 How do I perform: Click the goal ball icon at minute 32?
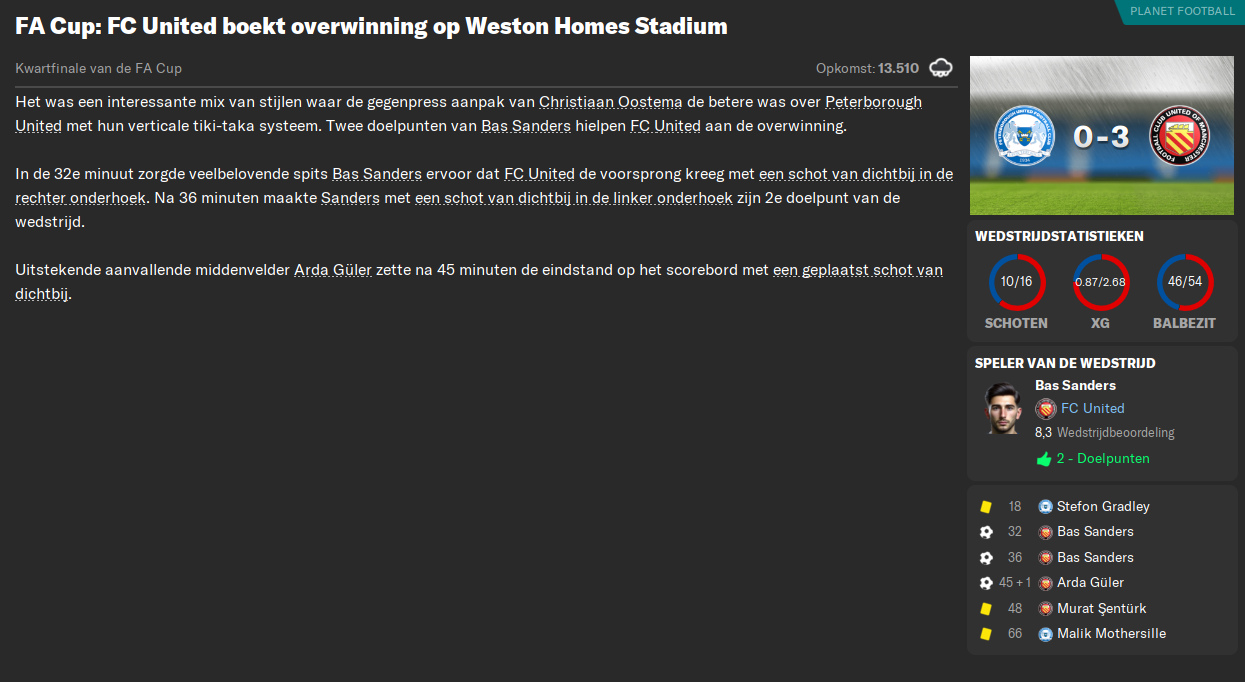(x=986, y=532)
